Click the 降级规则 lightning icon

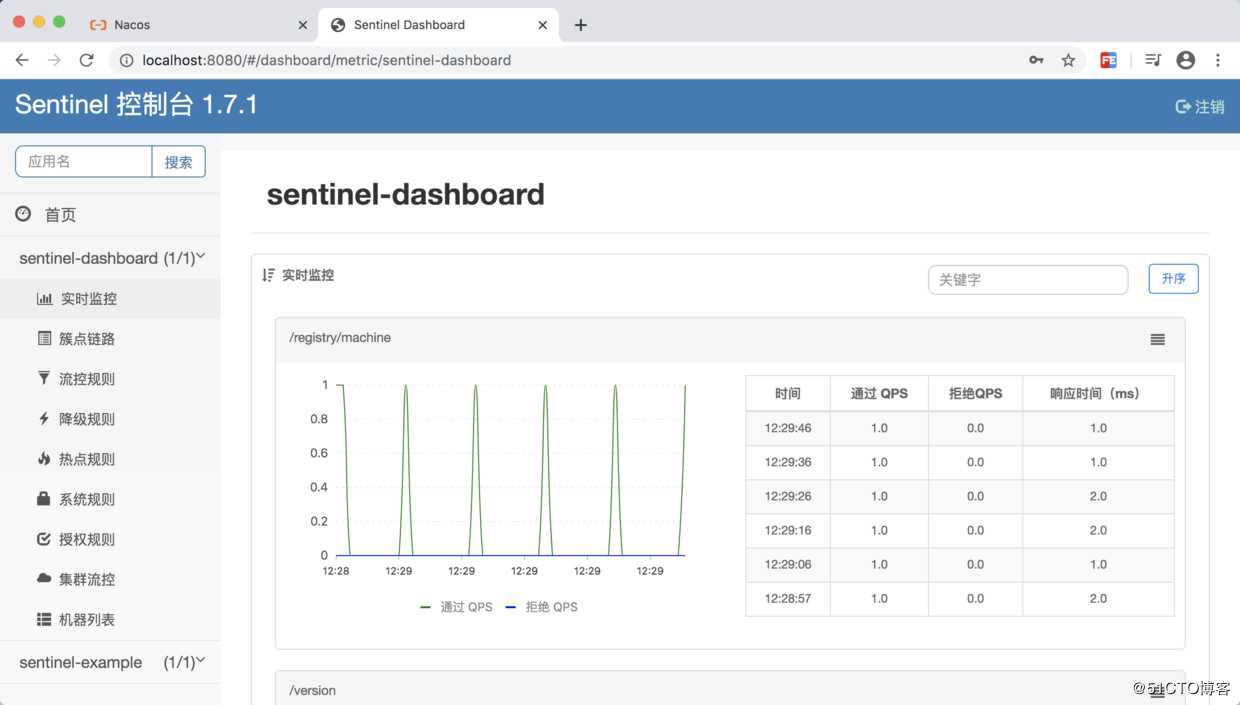pos(44,418)
